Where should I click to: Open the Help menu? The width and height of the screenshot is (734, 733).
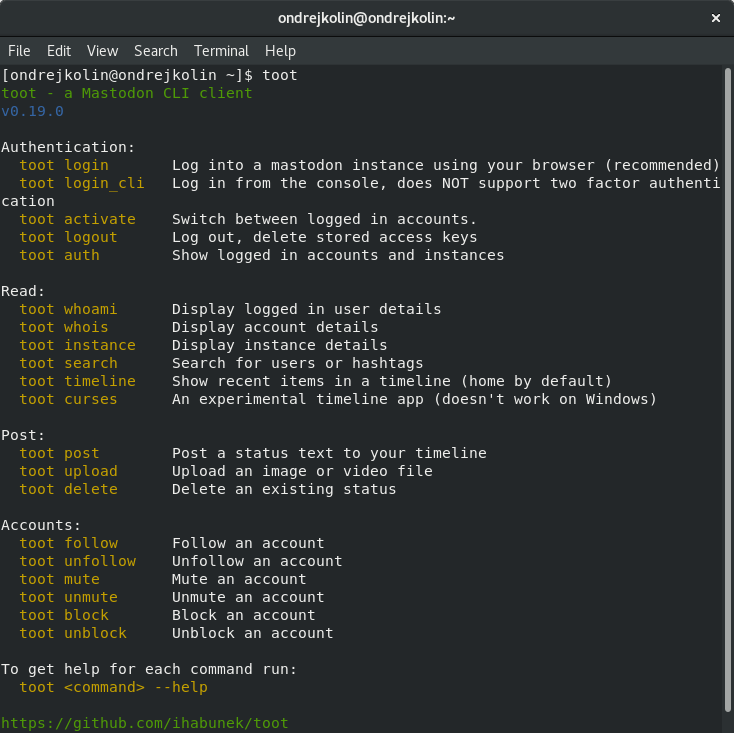280,51
